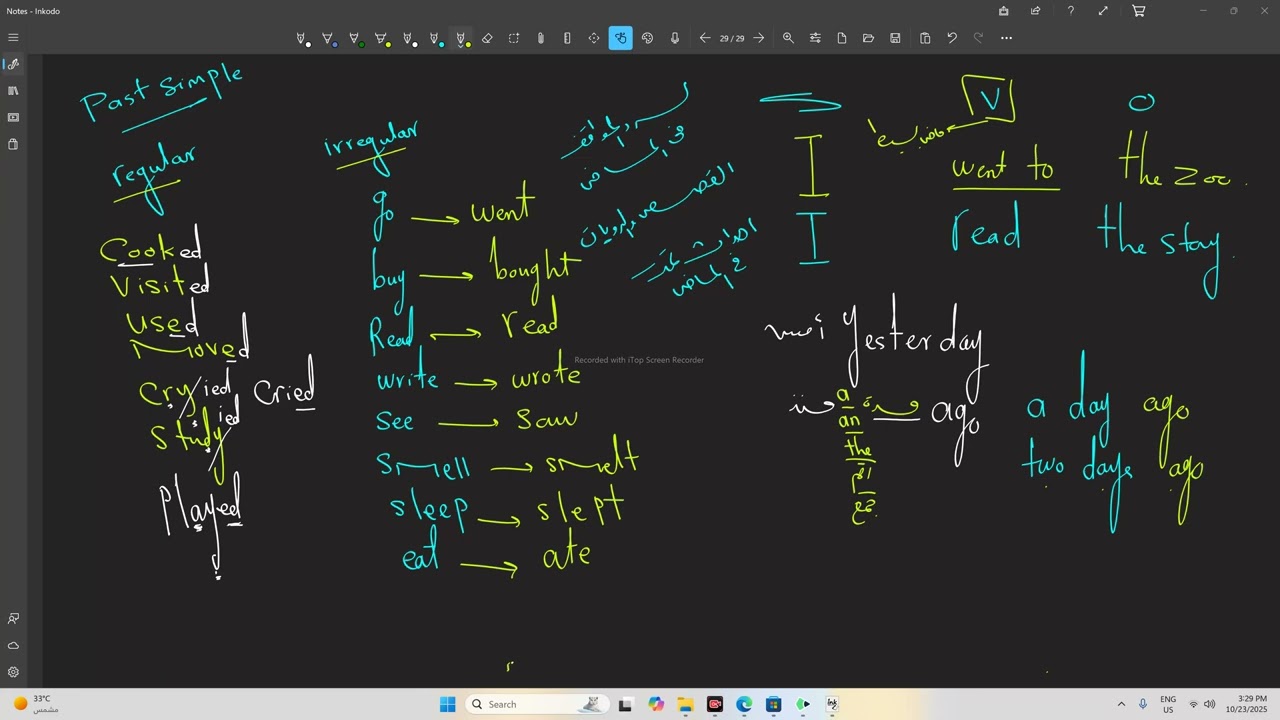Open the page 29 / 29 indicator
The height and width of the screenshot is (720, 1280).
pos(732,38)
